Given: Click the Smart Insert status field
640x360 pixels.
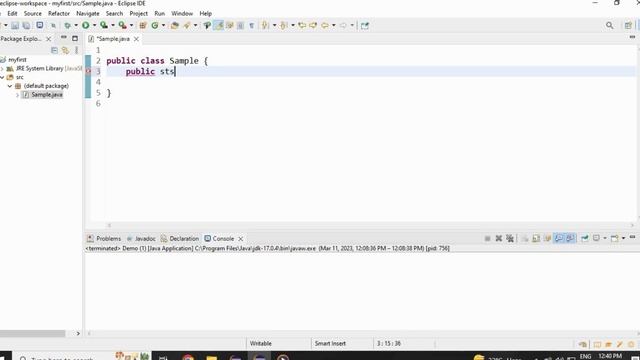Looking at the screenshot, I should (330, 344).
